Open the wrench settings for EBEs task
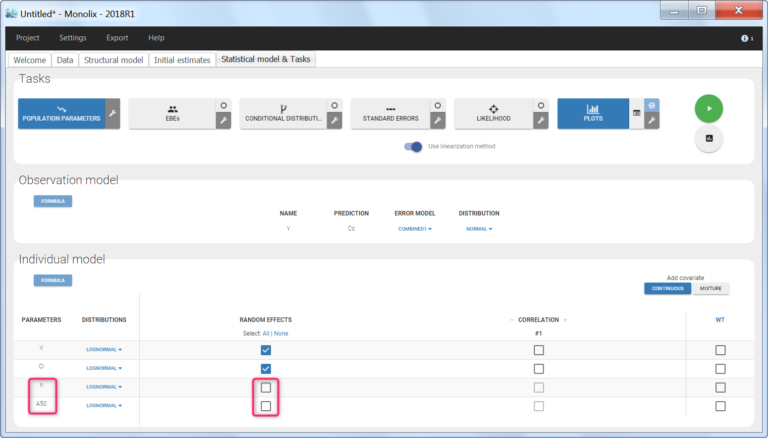 [223, 120]
